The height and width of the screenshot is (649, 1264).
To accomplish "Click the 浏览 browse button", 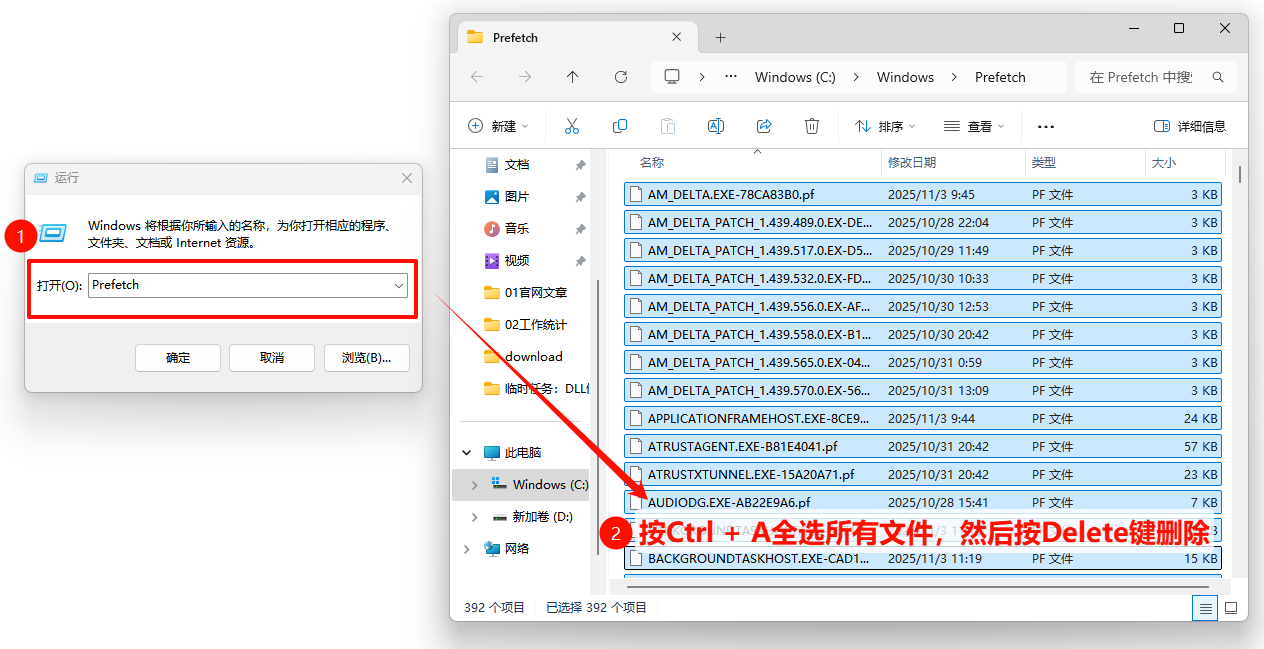I will click(366, 358).
